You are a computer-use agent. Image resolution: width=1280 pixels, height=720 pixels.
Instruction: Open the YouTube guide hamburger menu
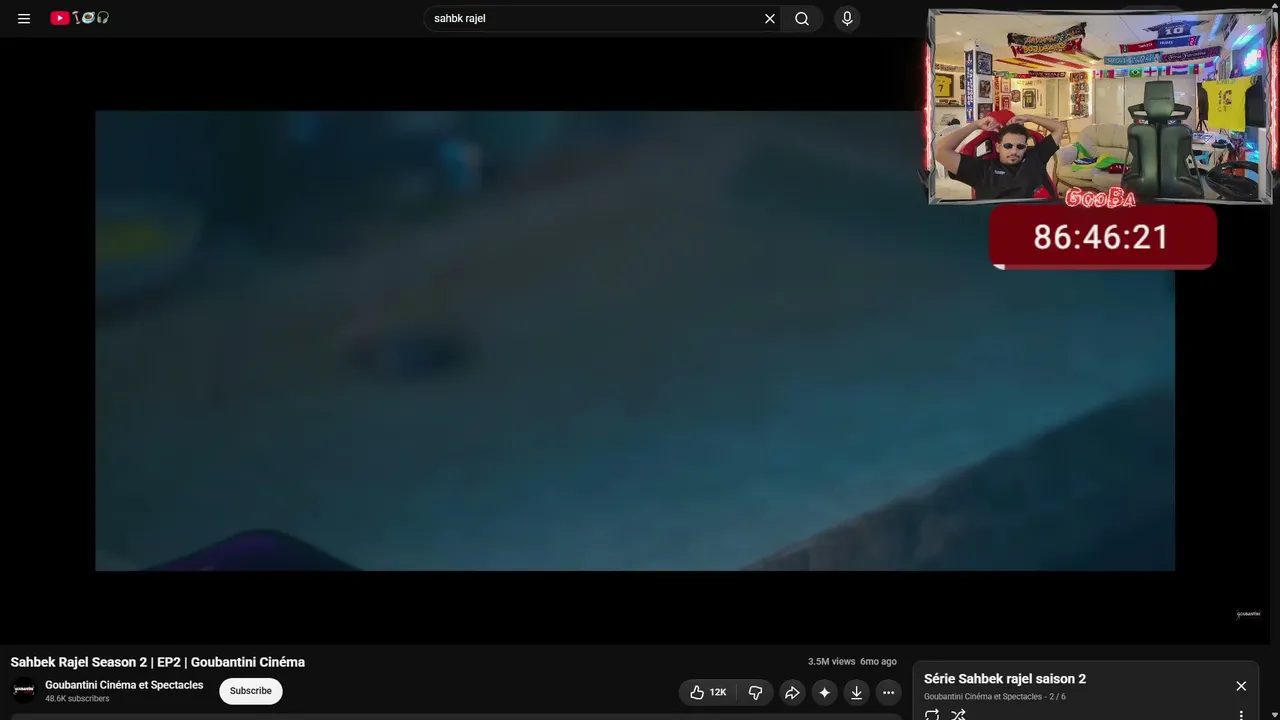[24, 18]
